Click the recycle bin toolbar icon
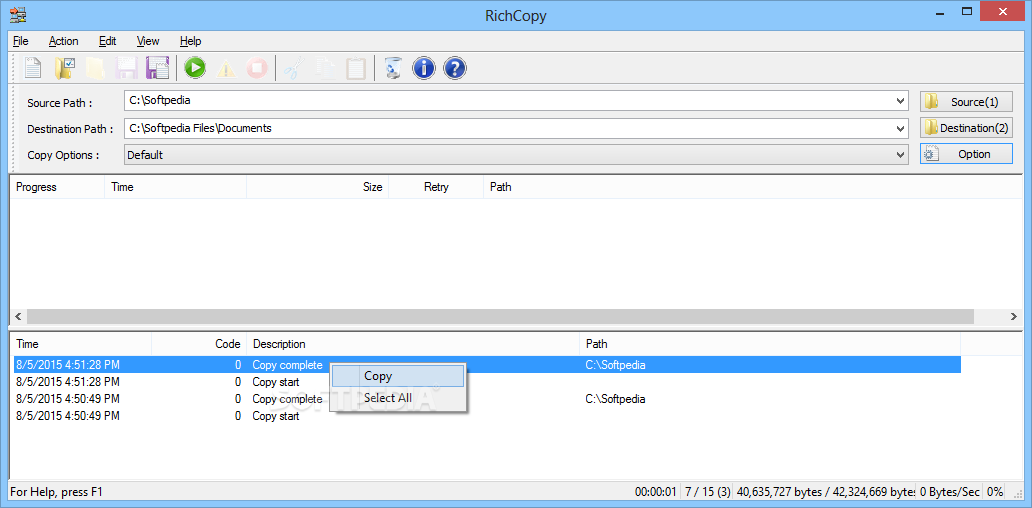 [393, 68]
